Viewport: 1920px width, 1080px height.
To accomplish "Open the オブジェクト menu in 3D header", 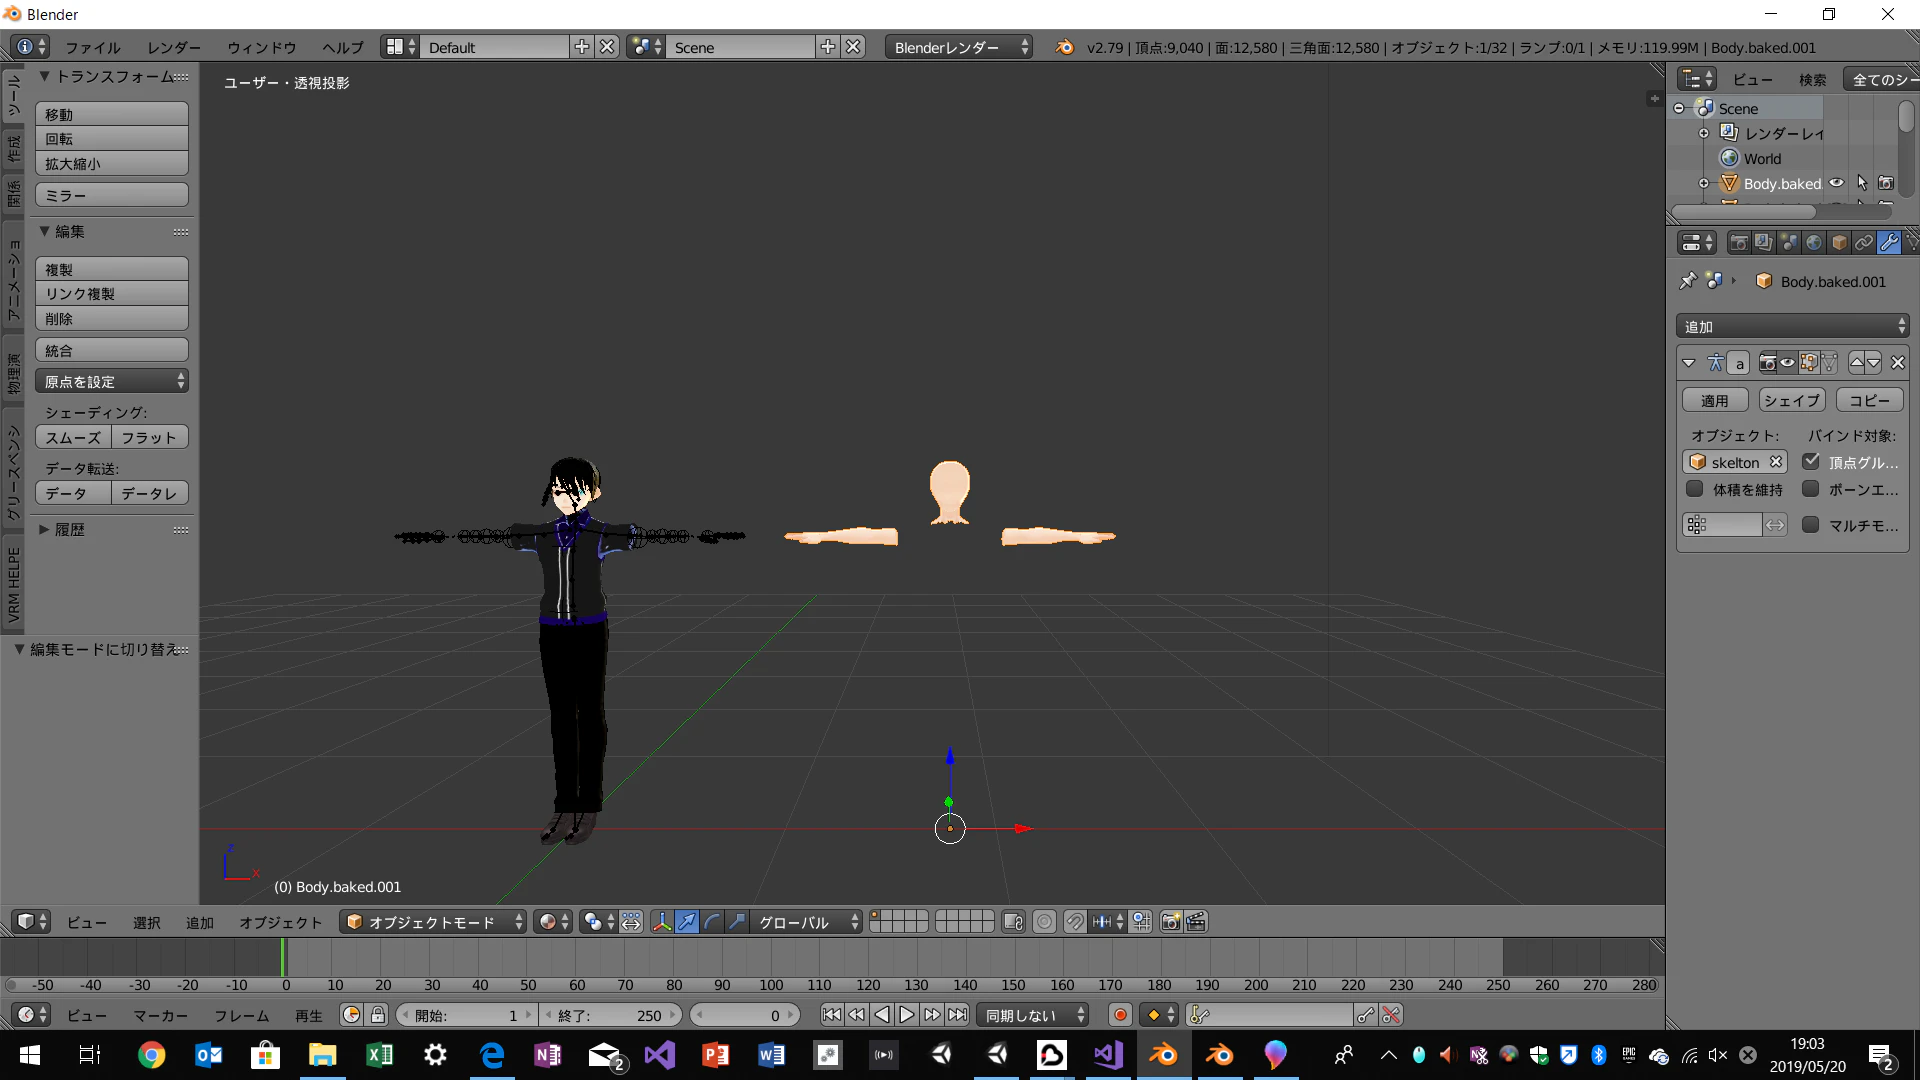I will [280, 922].
